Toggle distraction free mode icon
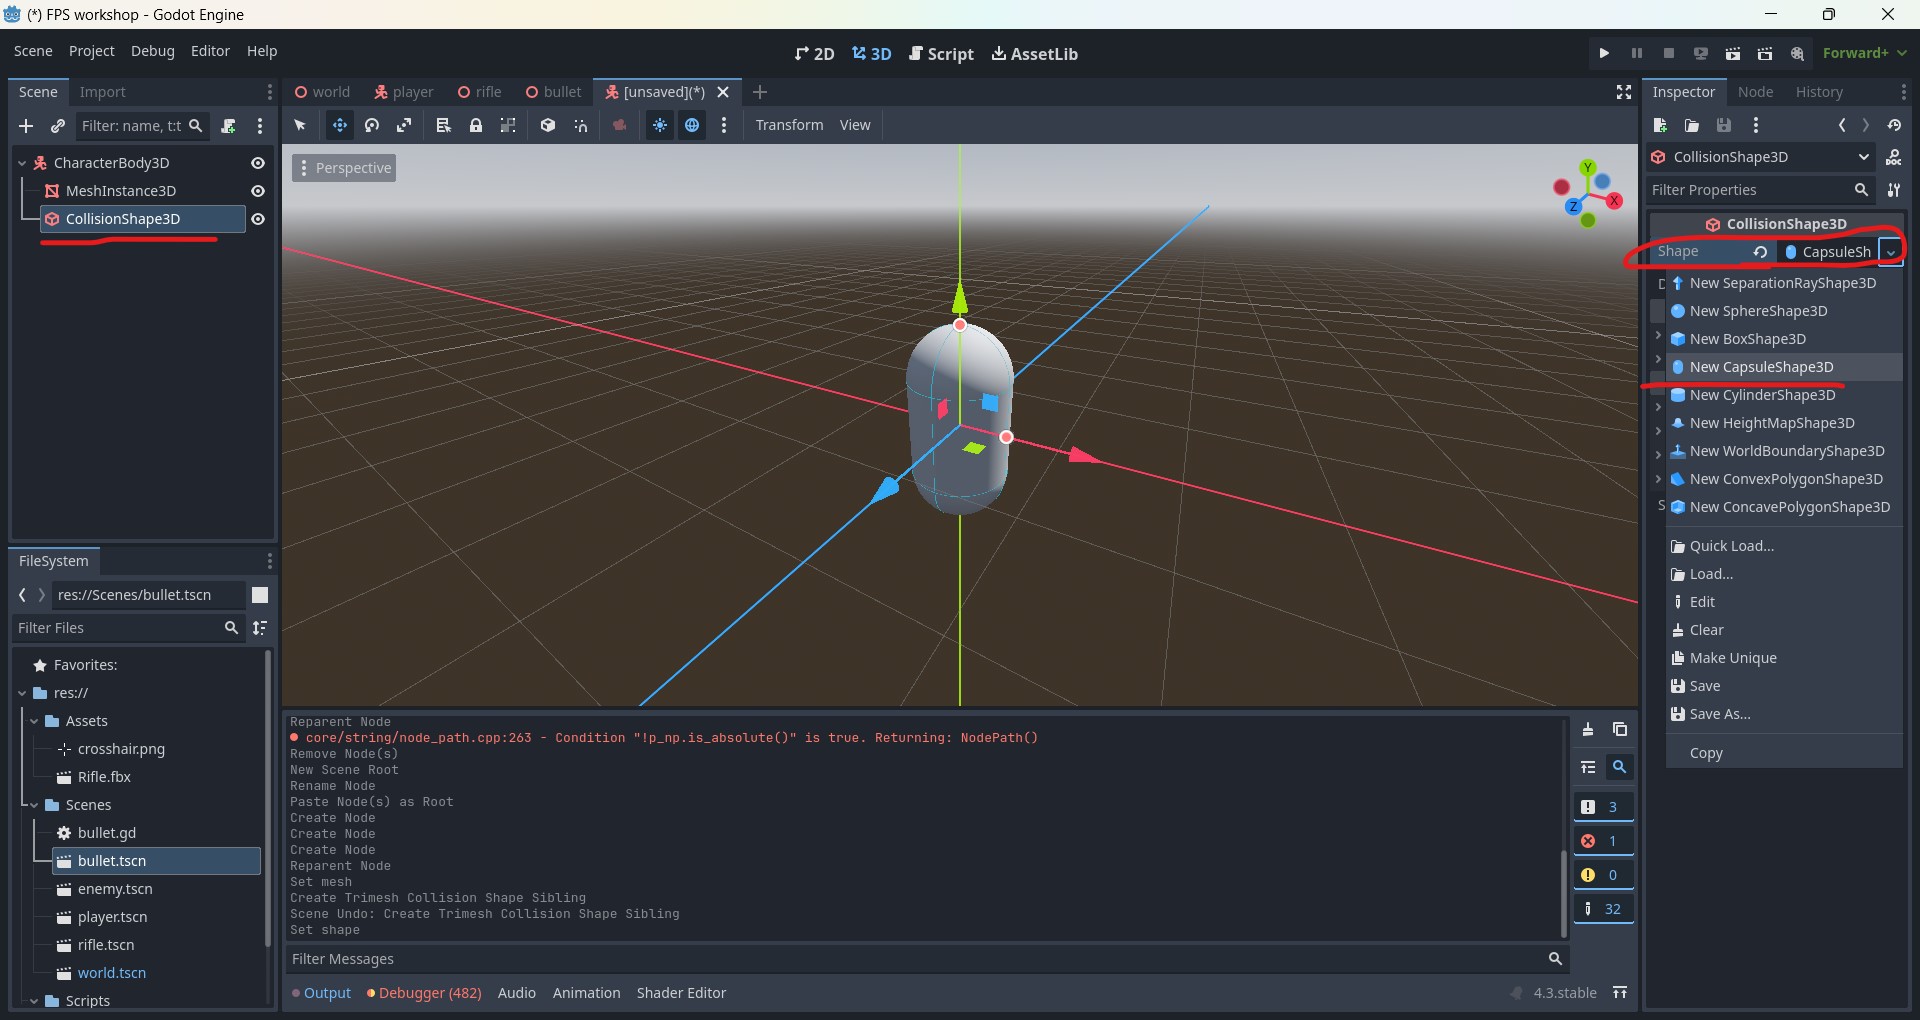 pos(1624,92)
